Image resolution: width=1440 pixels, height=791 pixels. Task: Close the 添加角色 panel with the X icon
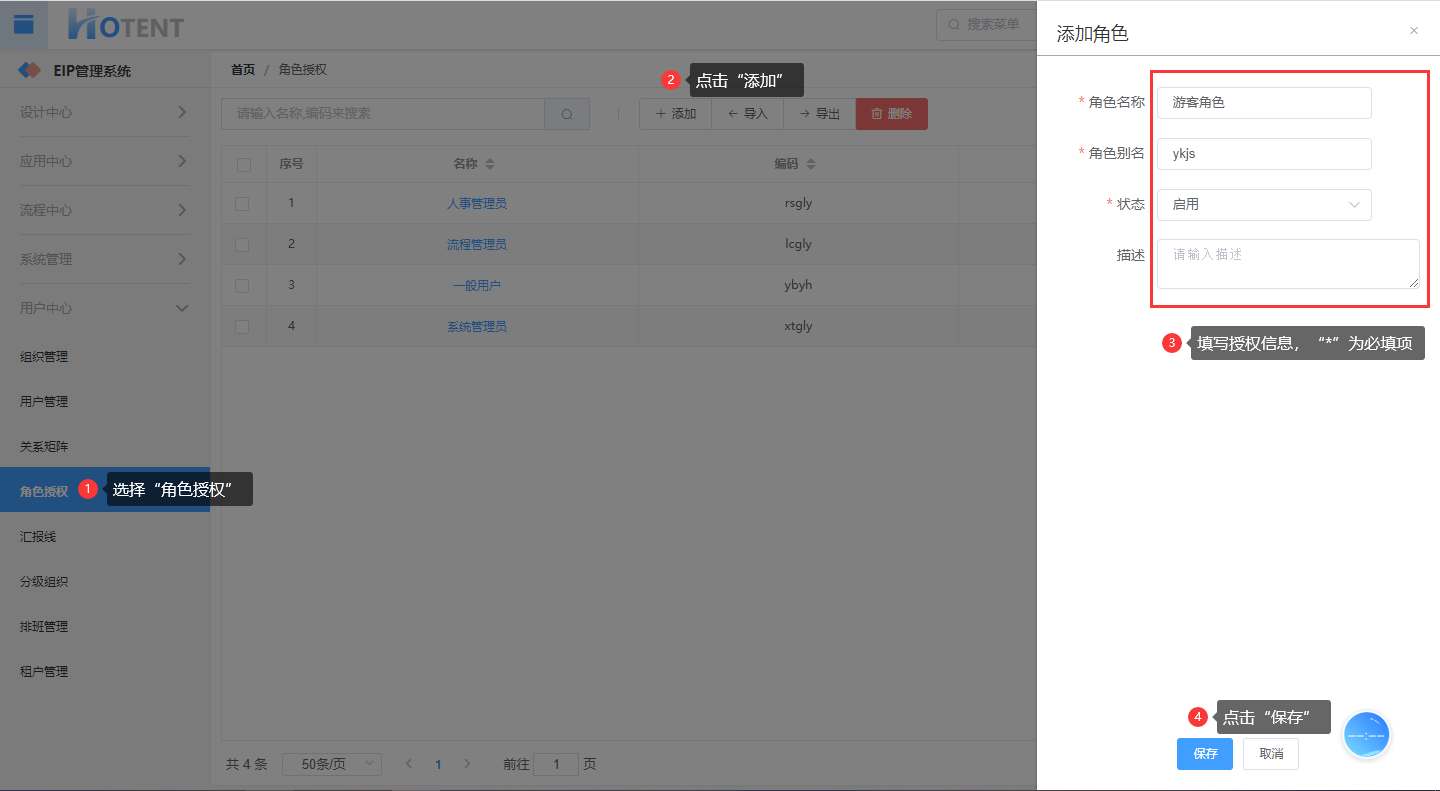(x=1413, y=31)
